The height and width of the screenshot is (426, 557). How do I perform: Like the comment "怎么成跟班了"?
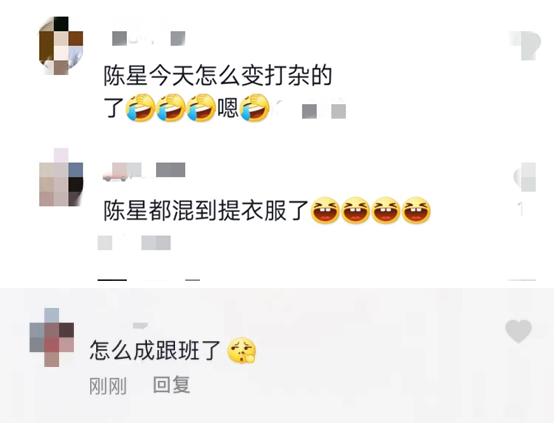pyautogui.click(x=519, y=331)
